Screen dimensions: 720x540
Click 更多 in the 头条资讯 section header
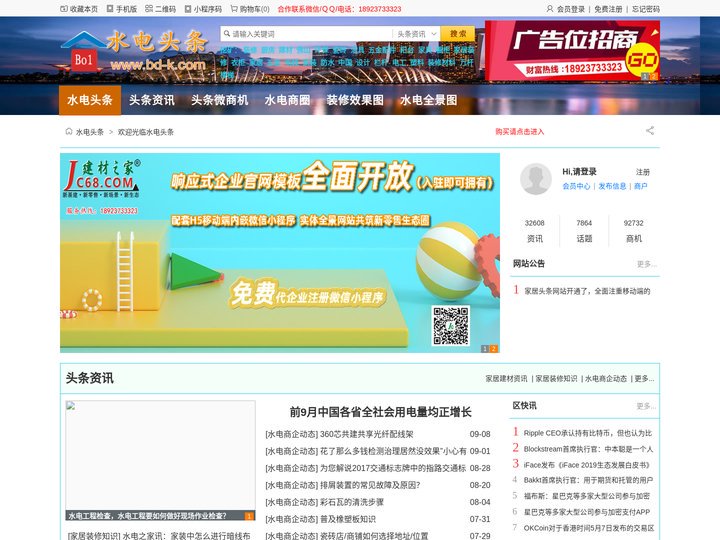pos(644,378)
